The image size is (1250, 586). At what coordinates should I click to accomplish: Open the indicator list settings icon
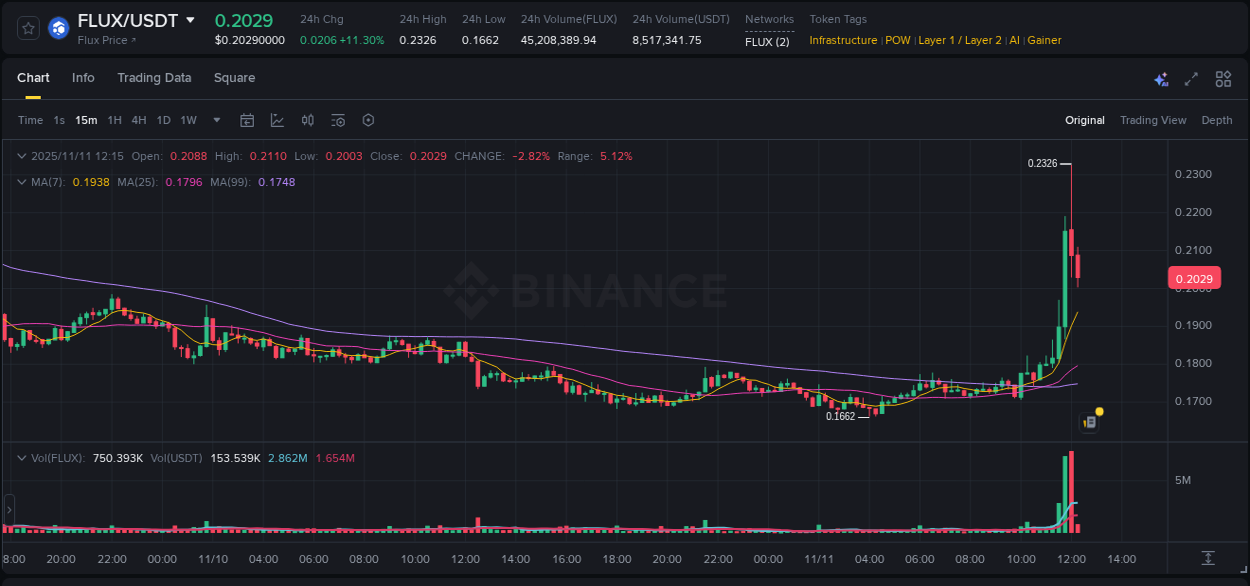point(338,120)
